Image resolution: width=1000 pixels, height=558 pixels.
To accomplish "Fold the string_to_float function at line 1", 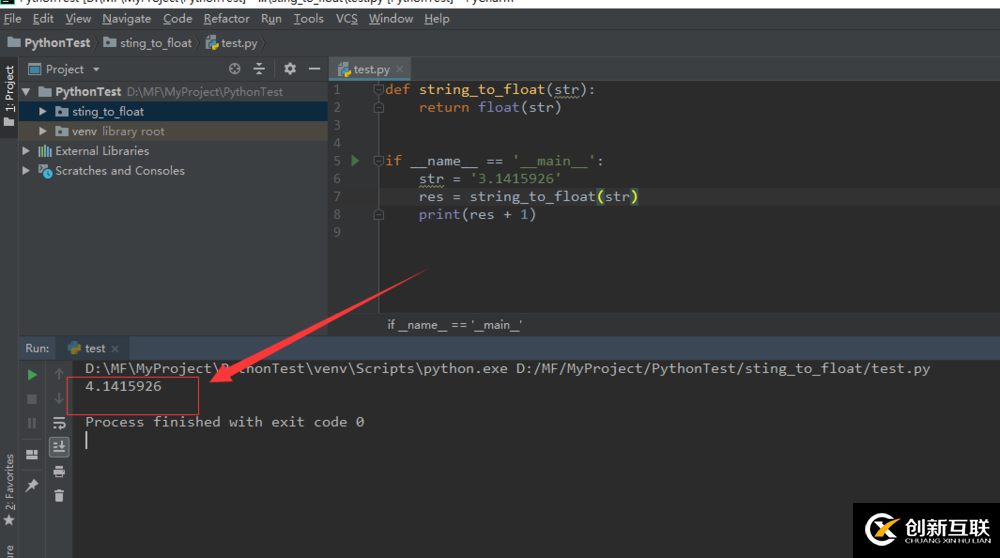I will pos(378,89).
